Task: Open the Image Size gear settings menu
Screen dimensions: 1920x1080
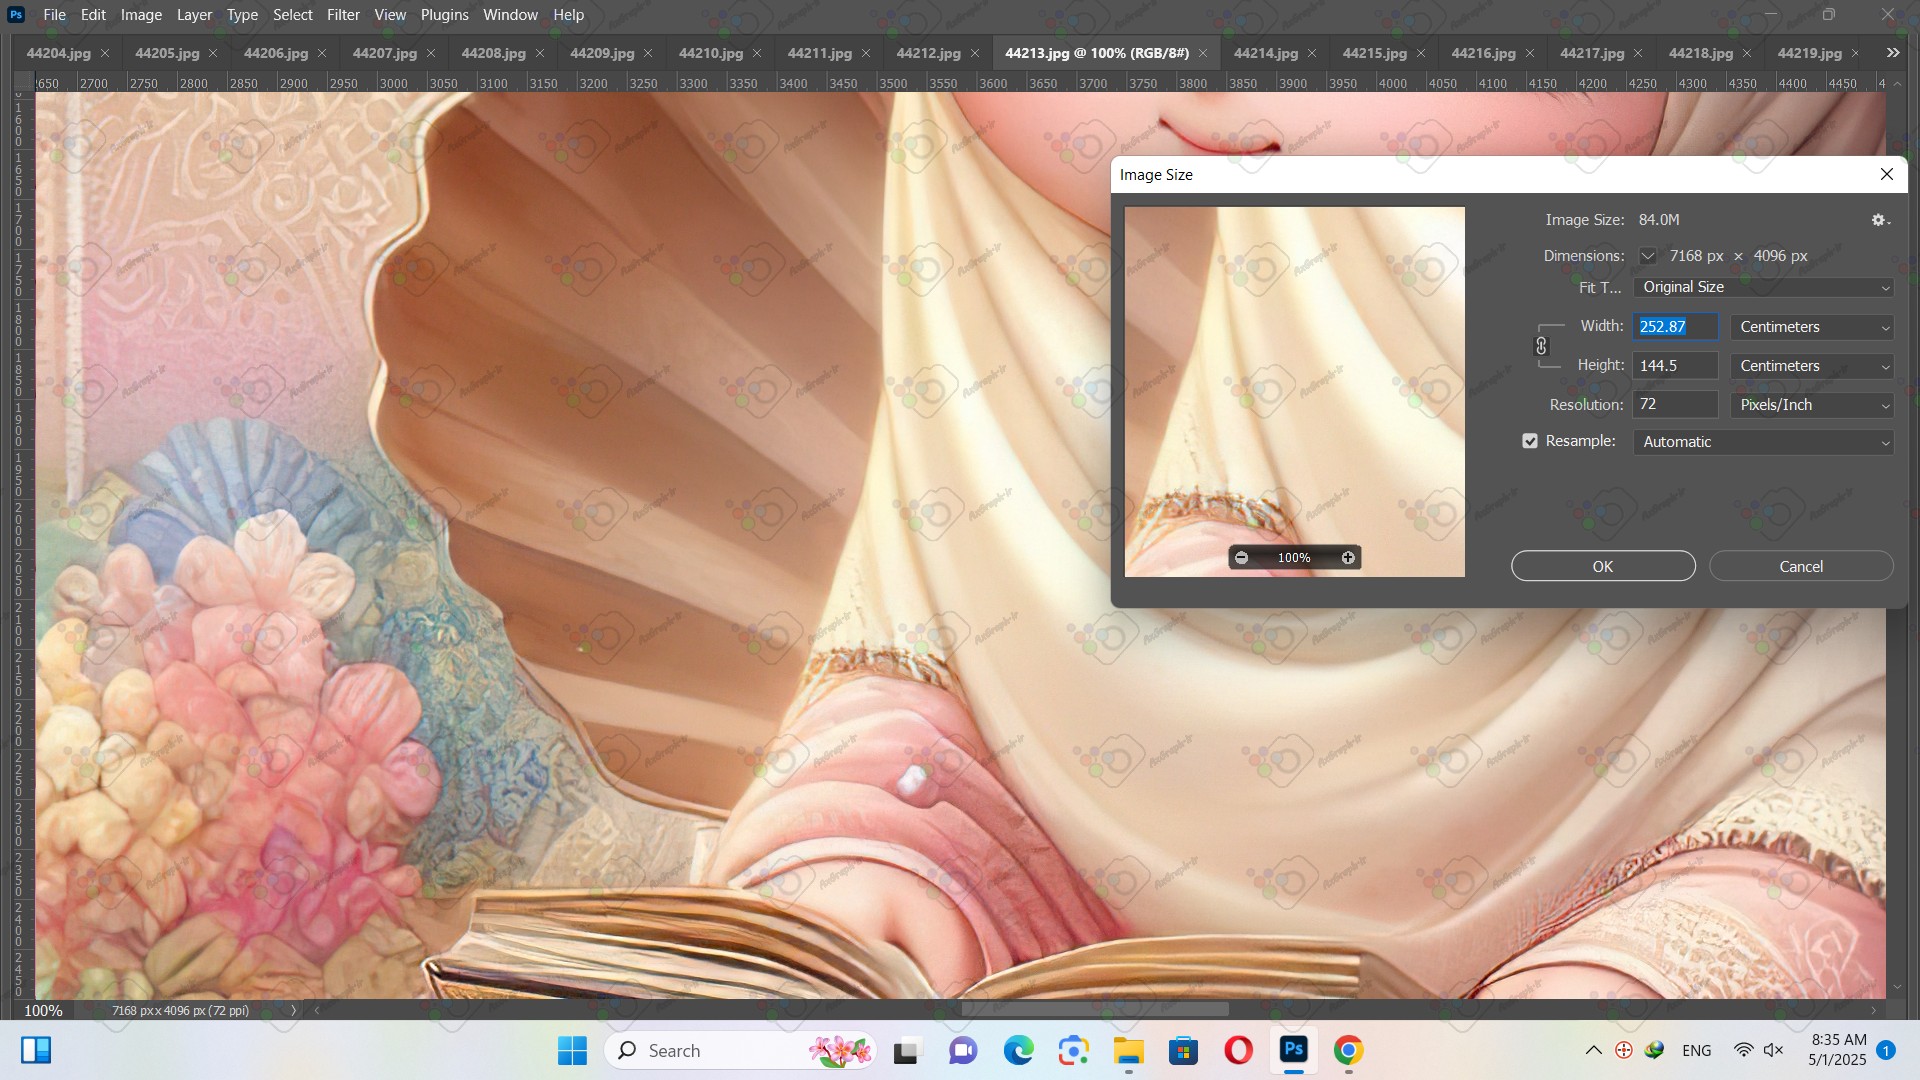Action: [1880, 220]
